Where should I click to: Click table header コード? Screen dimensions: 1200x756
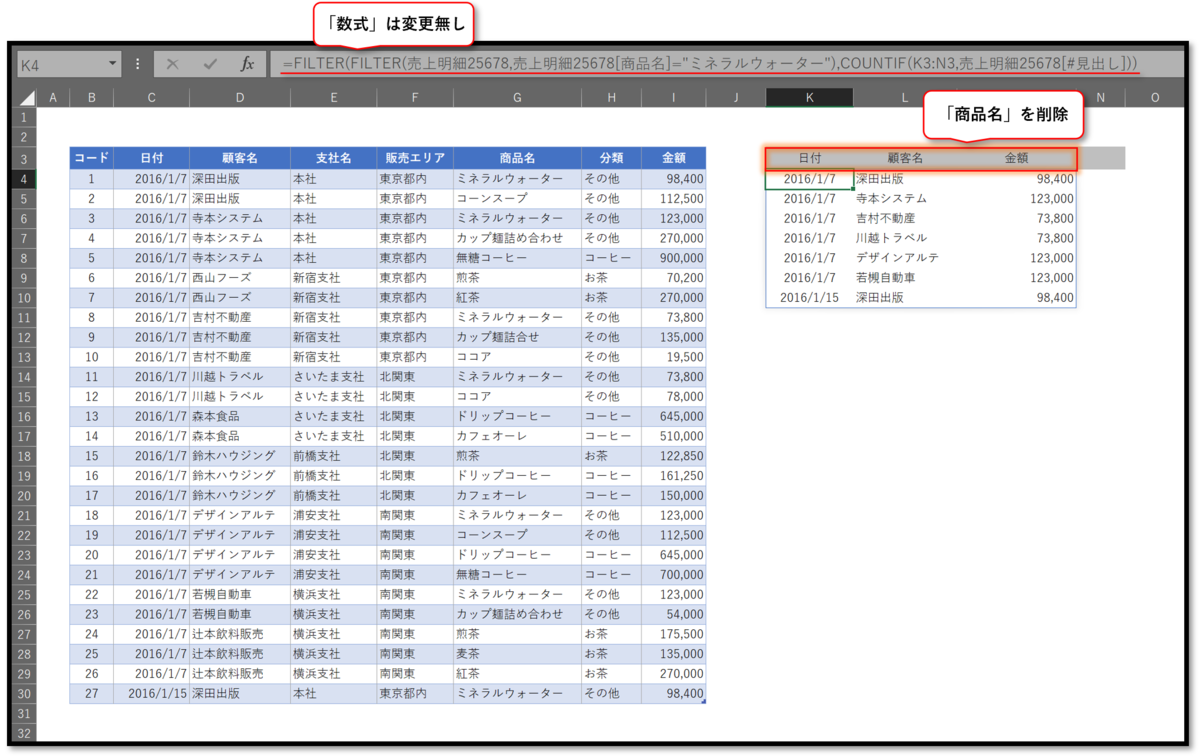[91, 158]
